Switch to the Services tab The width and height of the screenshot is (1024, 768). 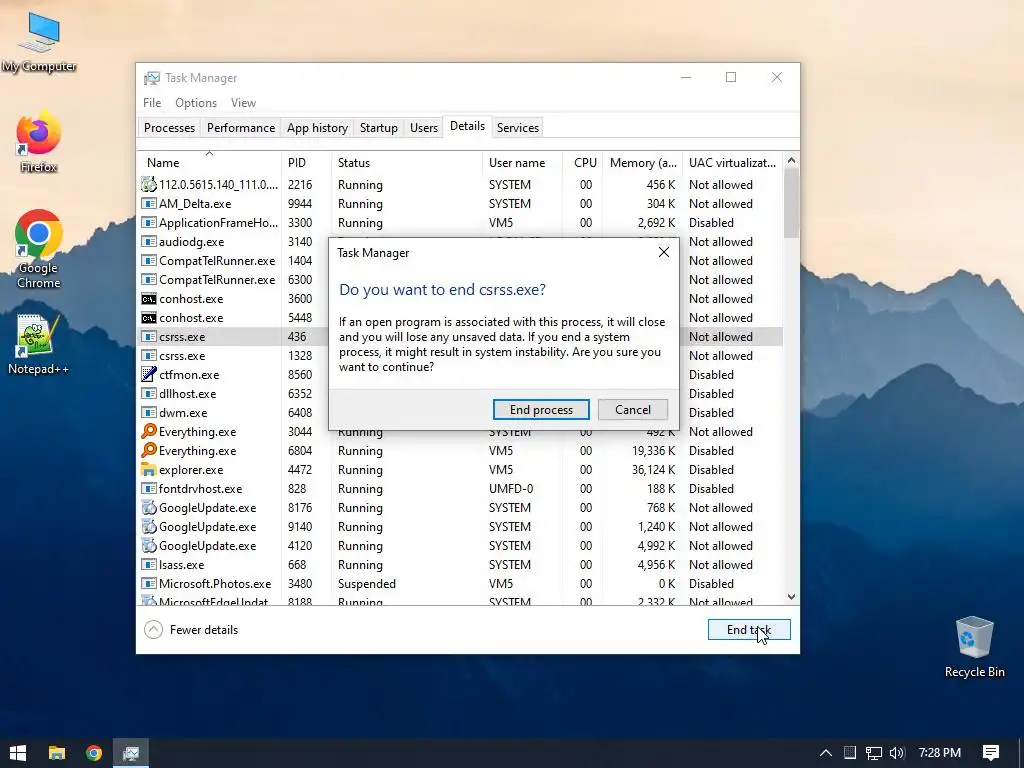point(518,127)
